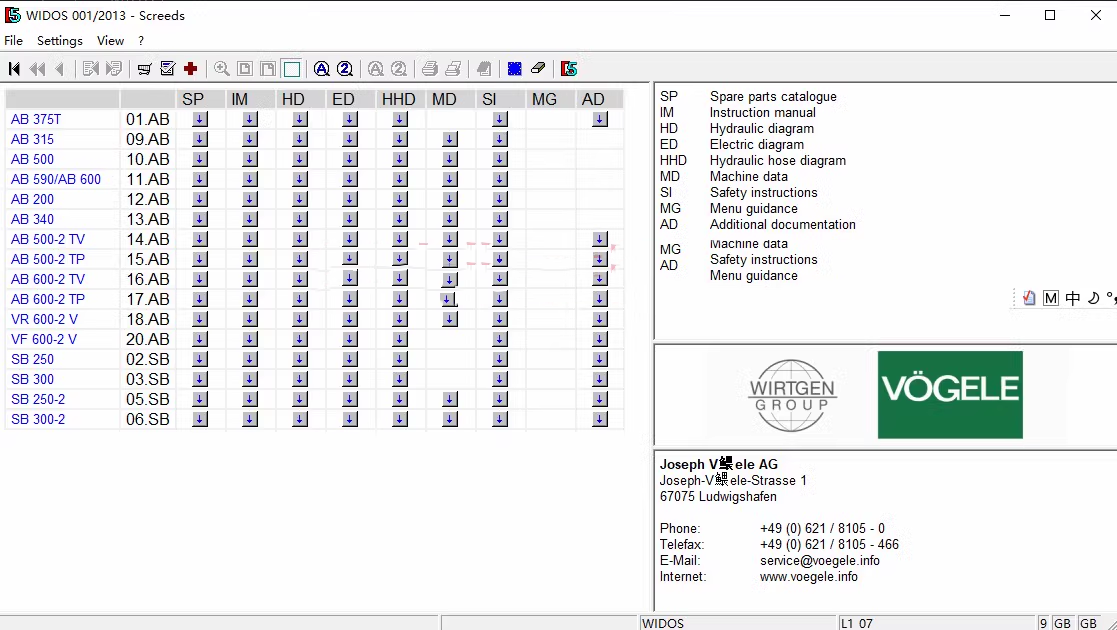
Task: Open the hydraulic diagram for SB 300
Action: (x=300, y=379)
